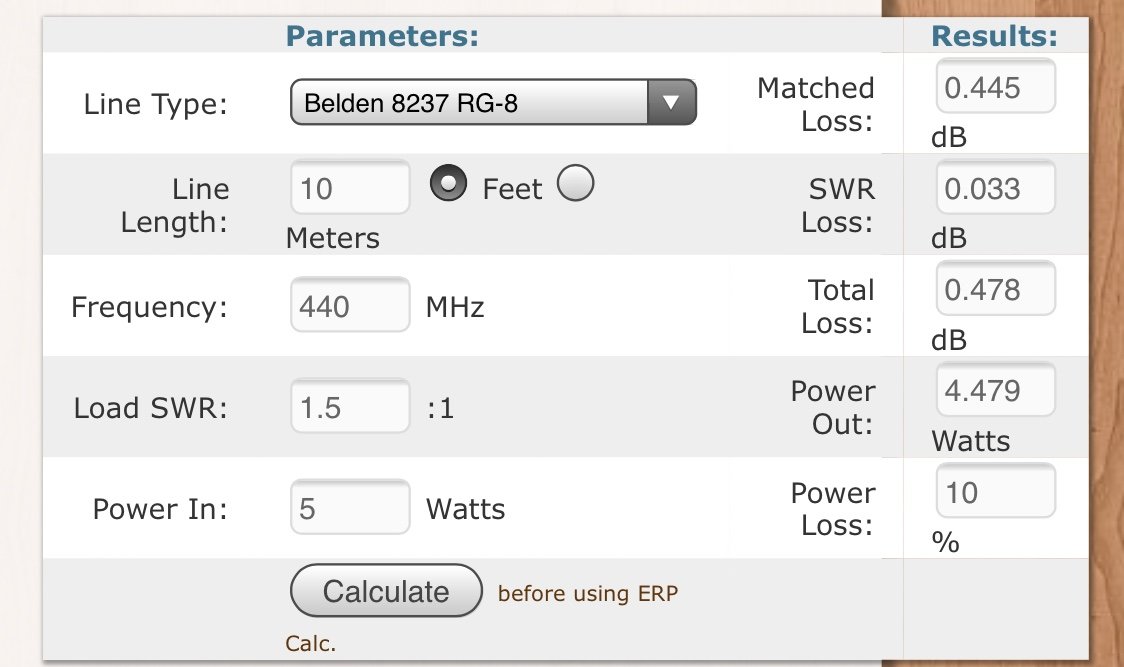Click the Power Out result field
This screenshot has width=1124, height=667.
[x=996, y=390]
